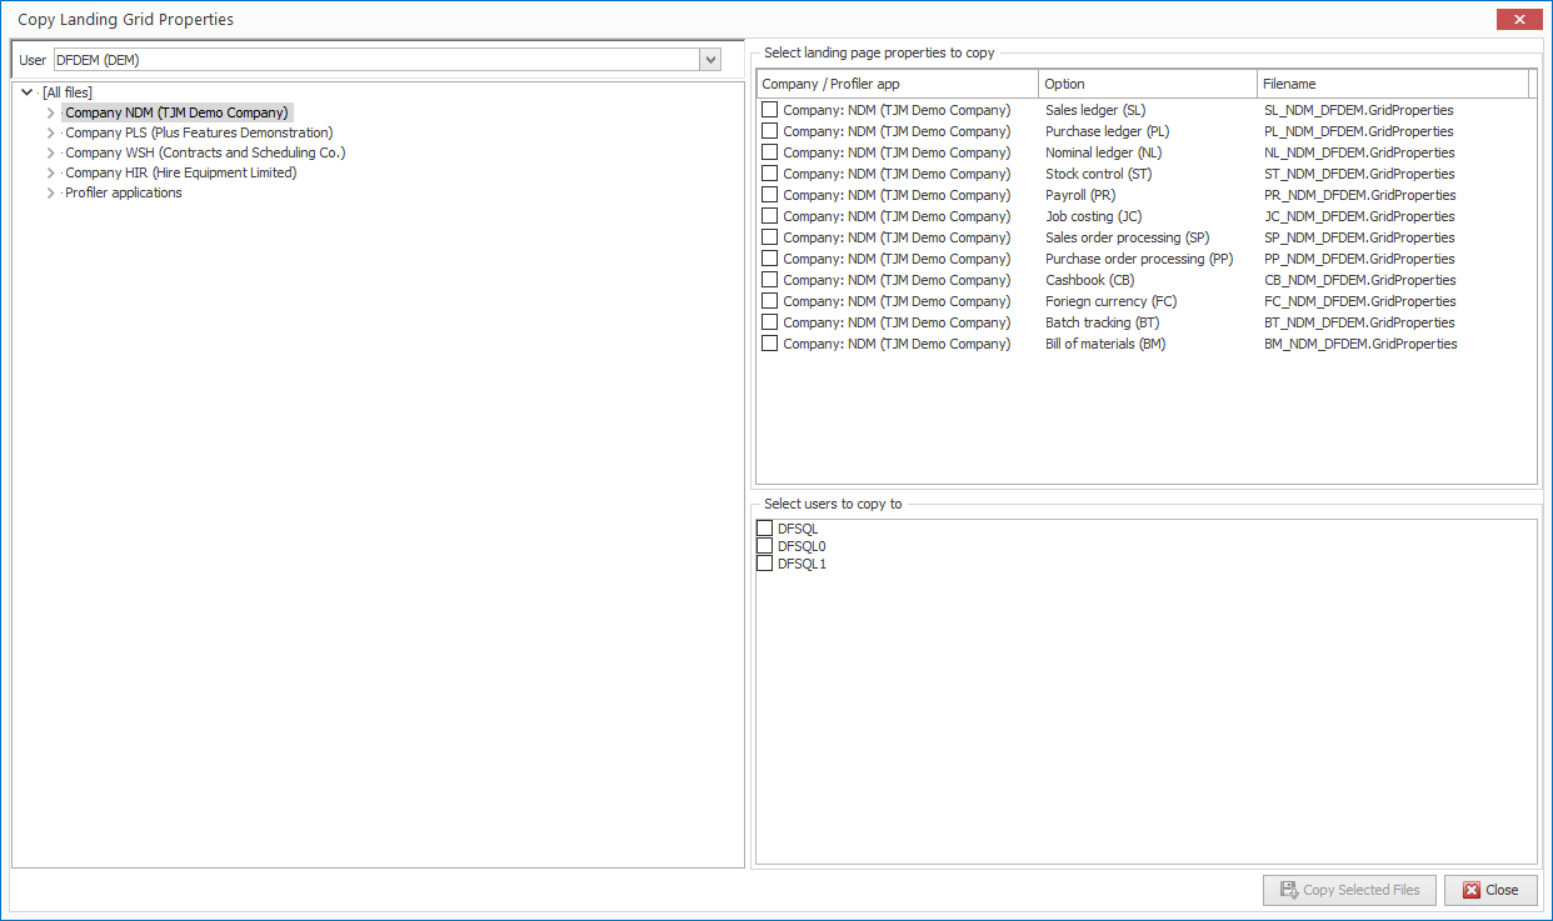Select the Profiler applications tree item
The image size is (1553, 921).
click(x=123, y=193)
